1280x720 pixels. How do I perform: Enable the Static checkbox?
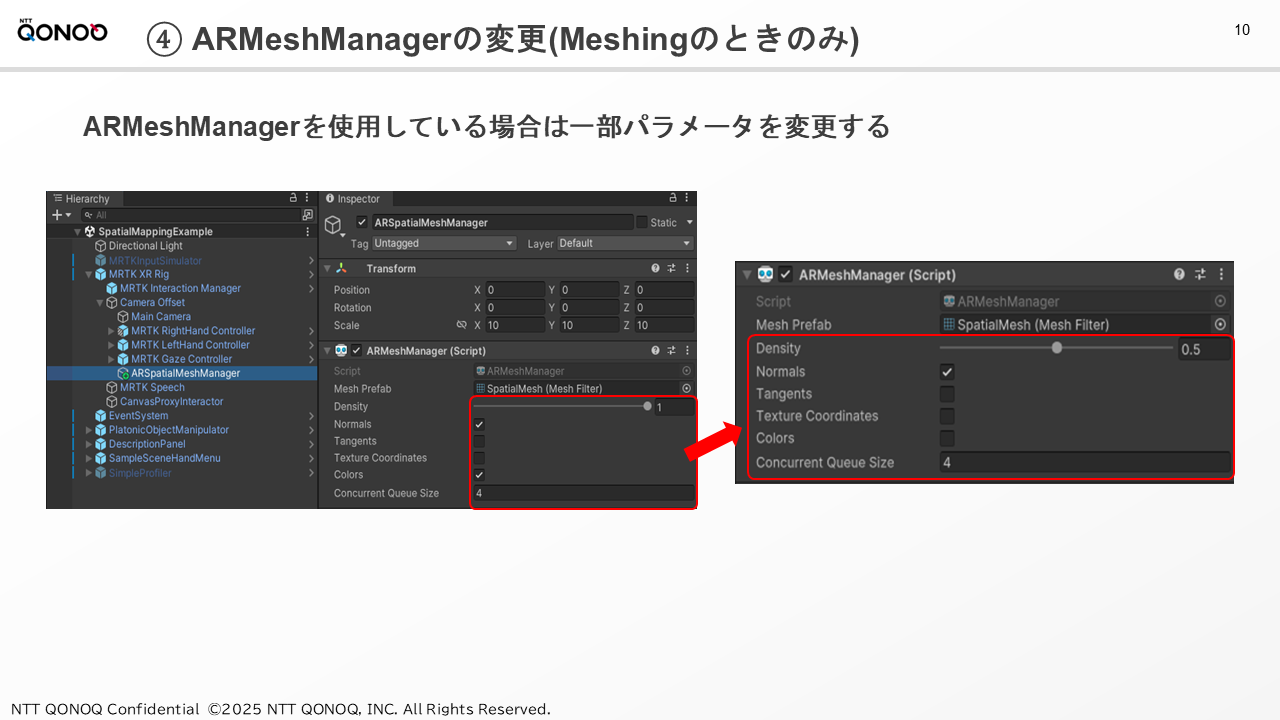tap(642, 222)
